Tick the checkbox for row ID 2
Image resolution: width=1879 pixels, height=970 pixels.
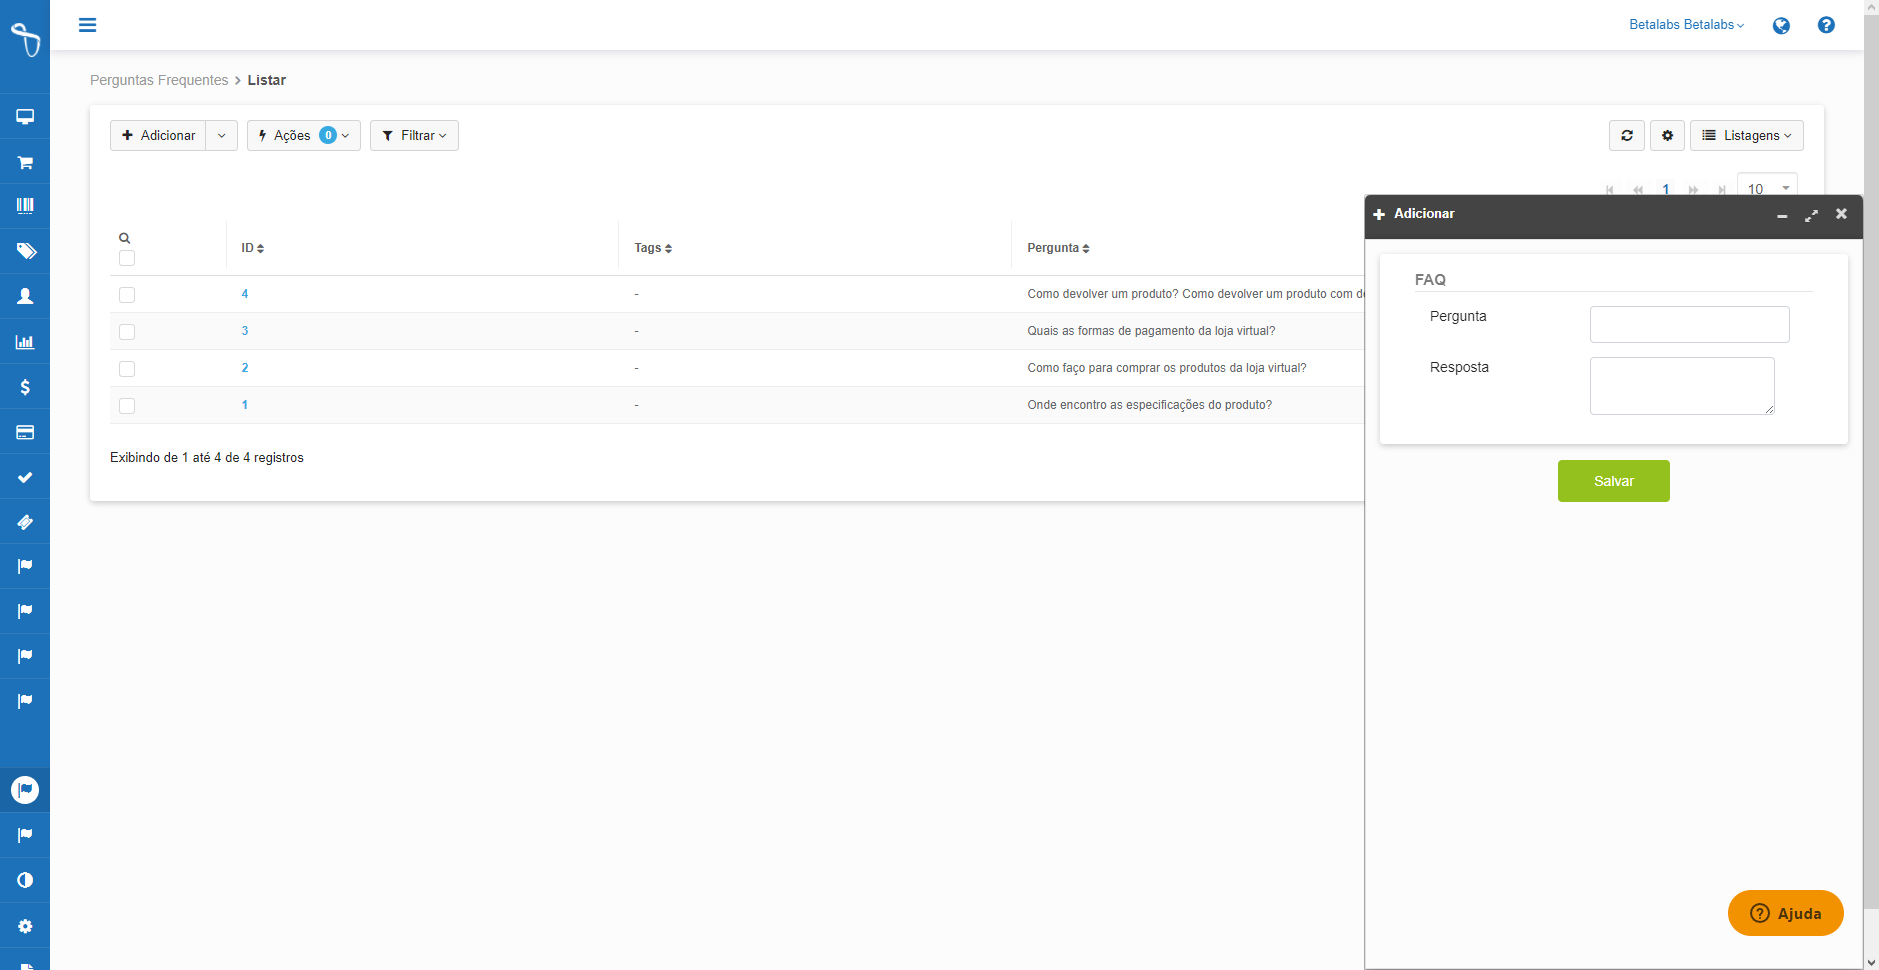coord(127,369)
